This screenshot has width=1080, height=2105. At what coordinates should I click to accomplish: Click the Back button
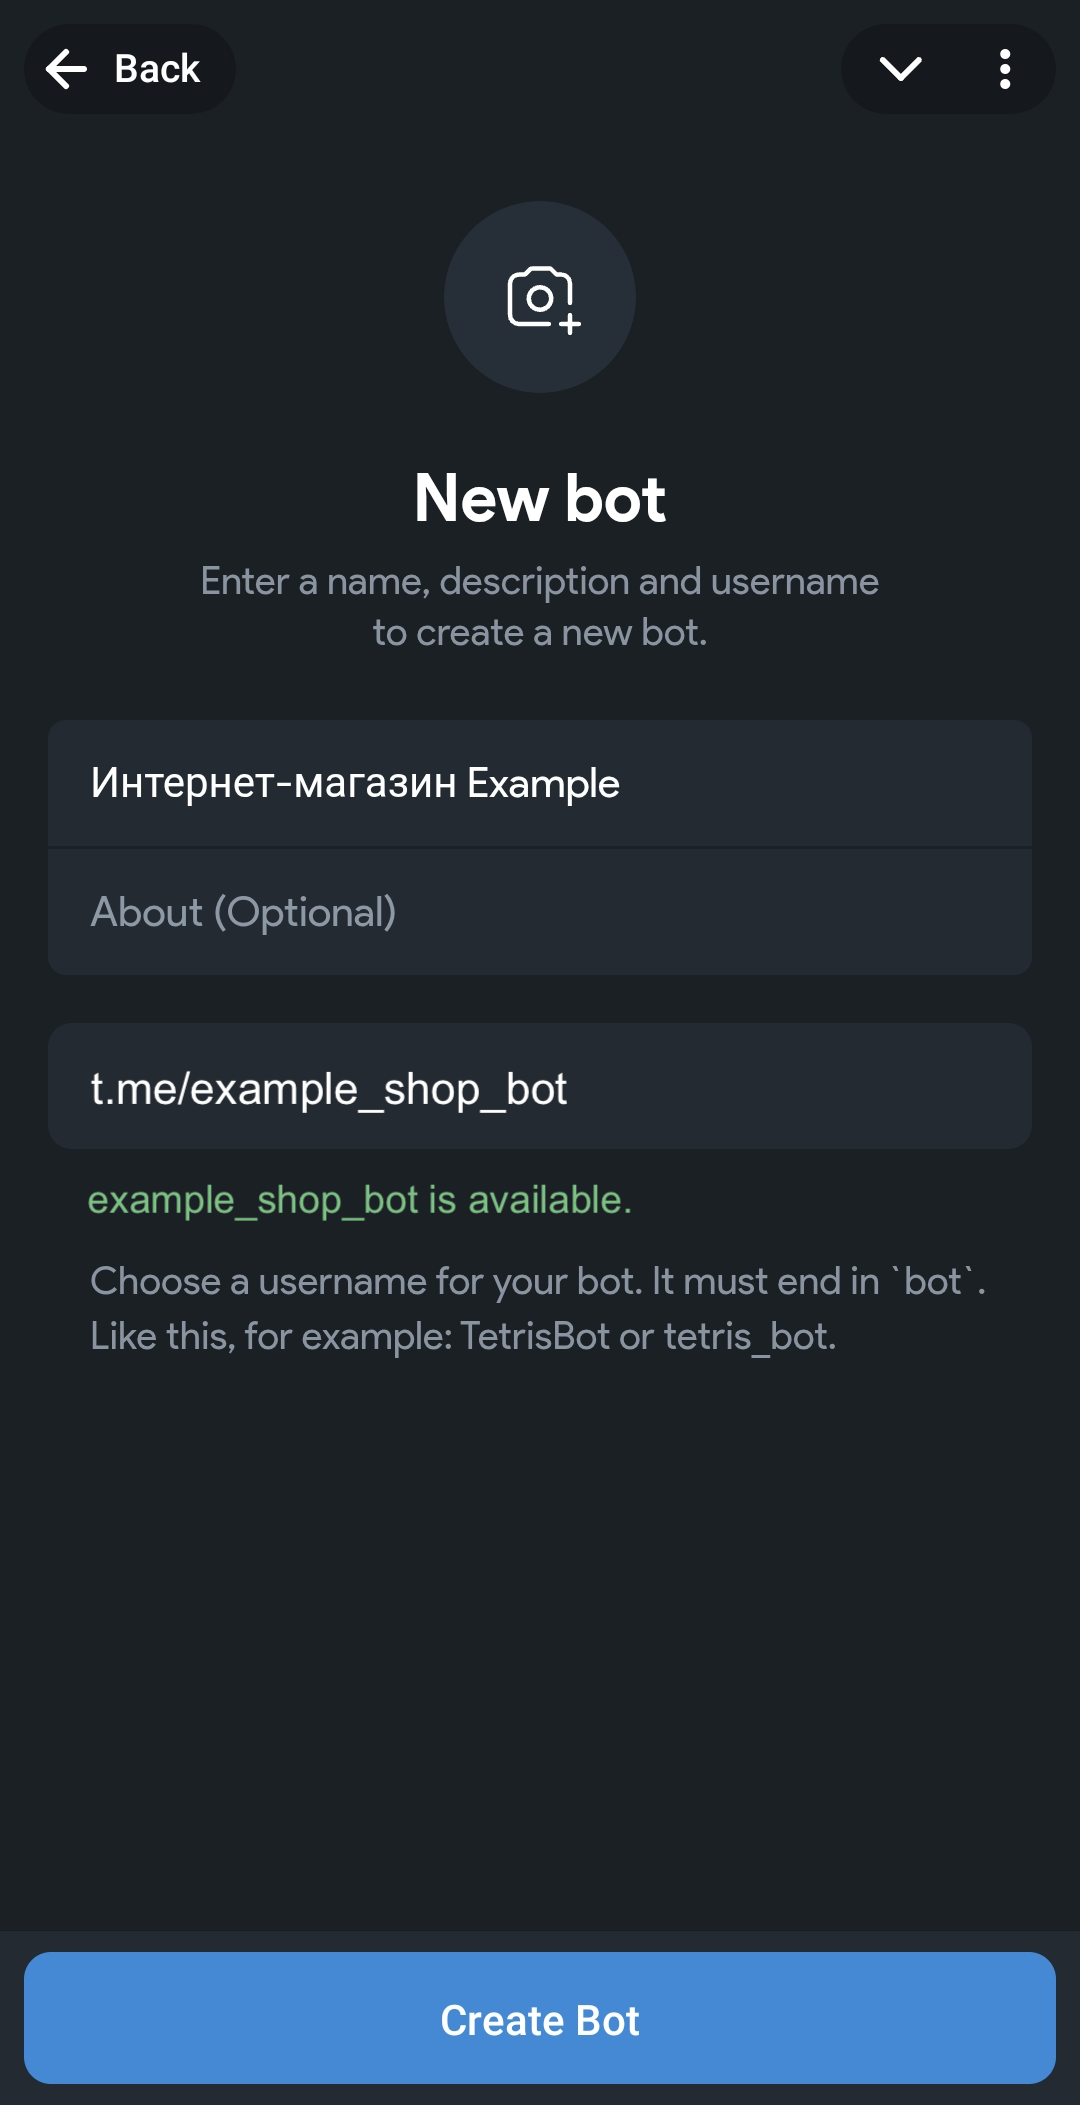[129, 68]
